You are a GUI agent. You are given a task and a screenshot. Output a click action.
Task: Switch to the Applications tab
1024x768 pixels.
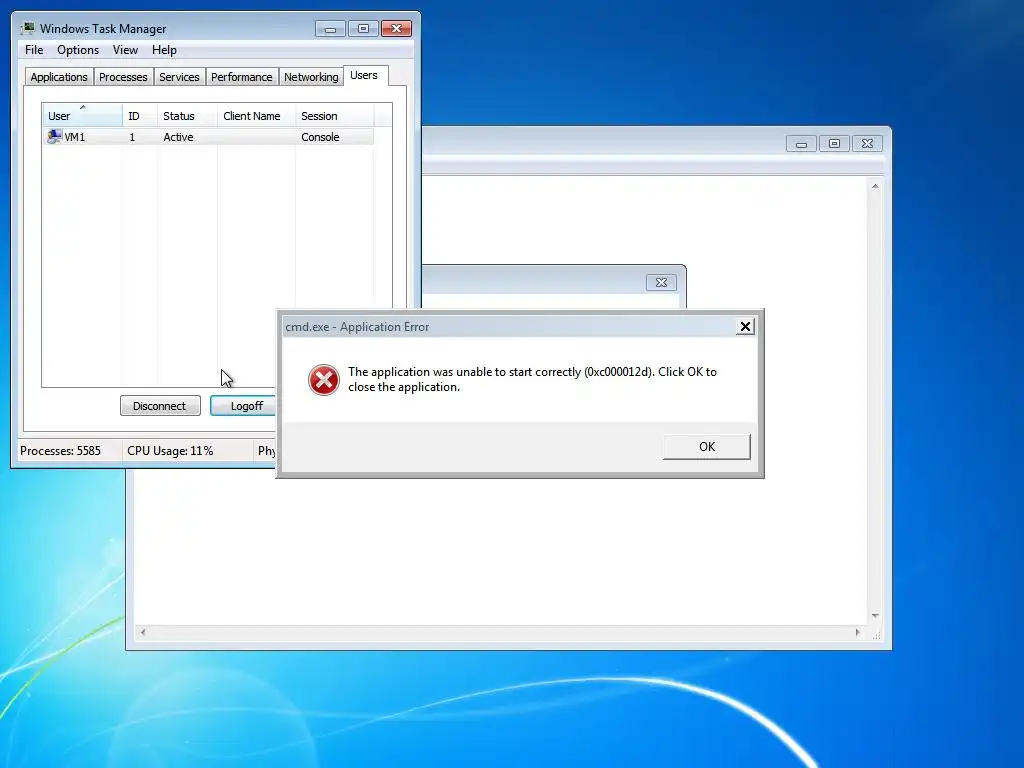59,77
